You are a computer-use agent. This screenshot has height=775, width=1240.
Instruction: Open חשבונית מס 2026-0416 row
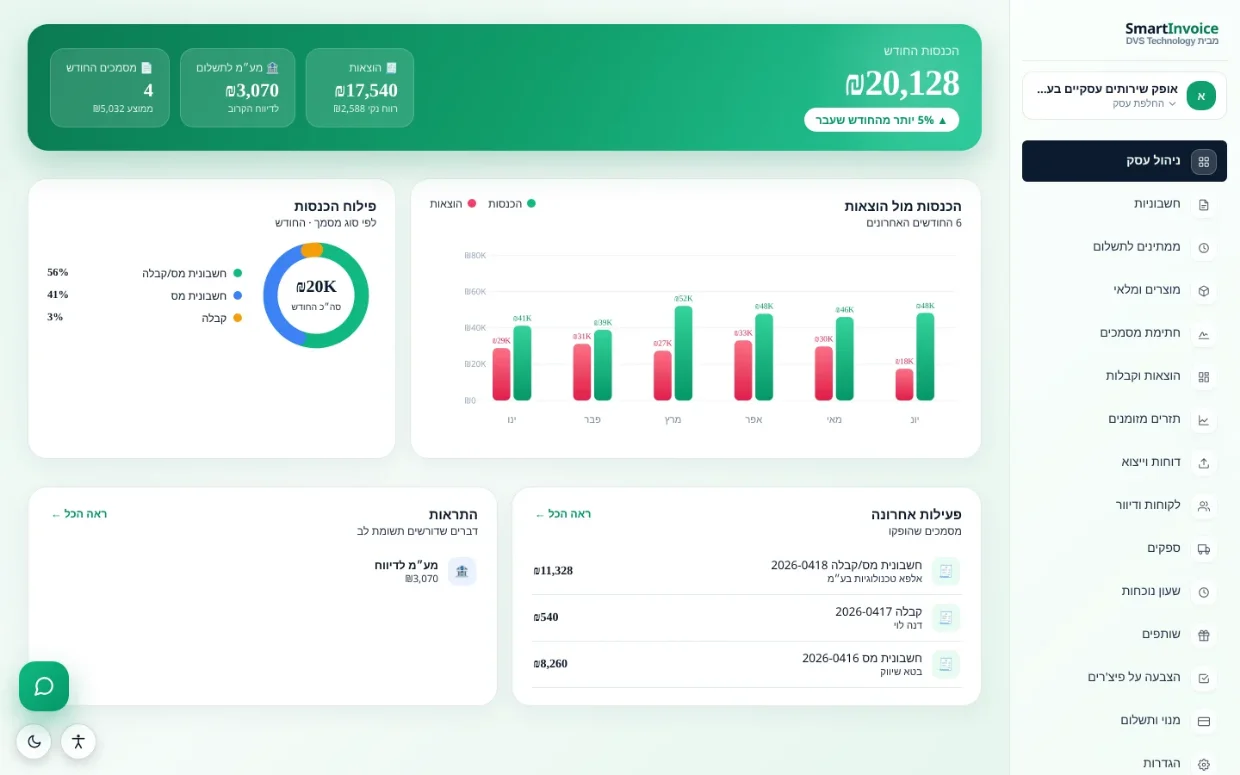747,664
